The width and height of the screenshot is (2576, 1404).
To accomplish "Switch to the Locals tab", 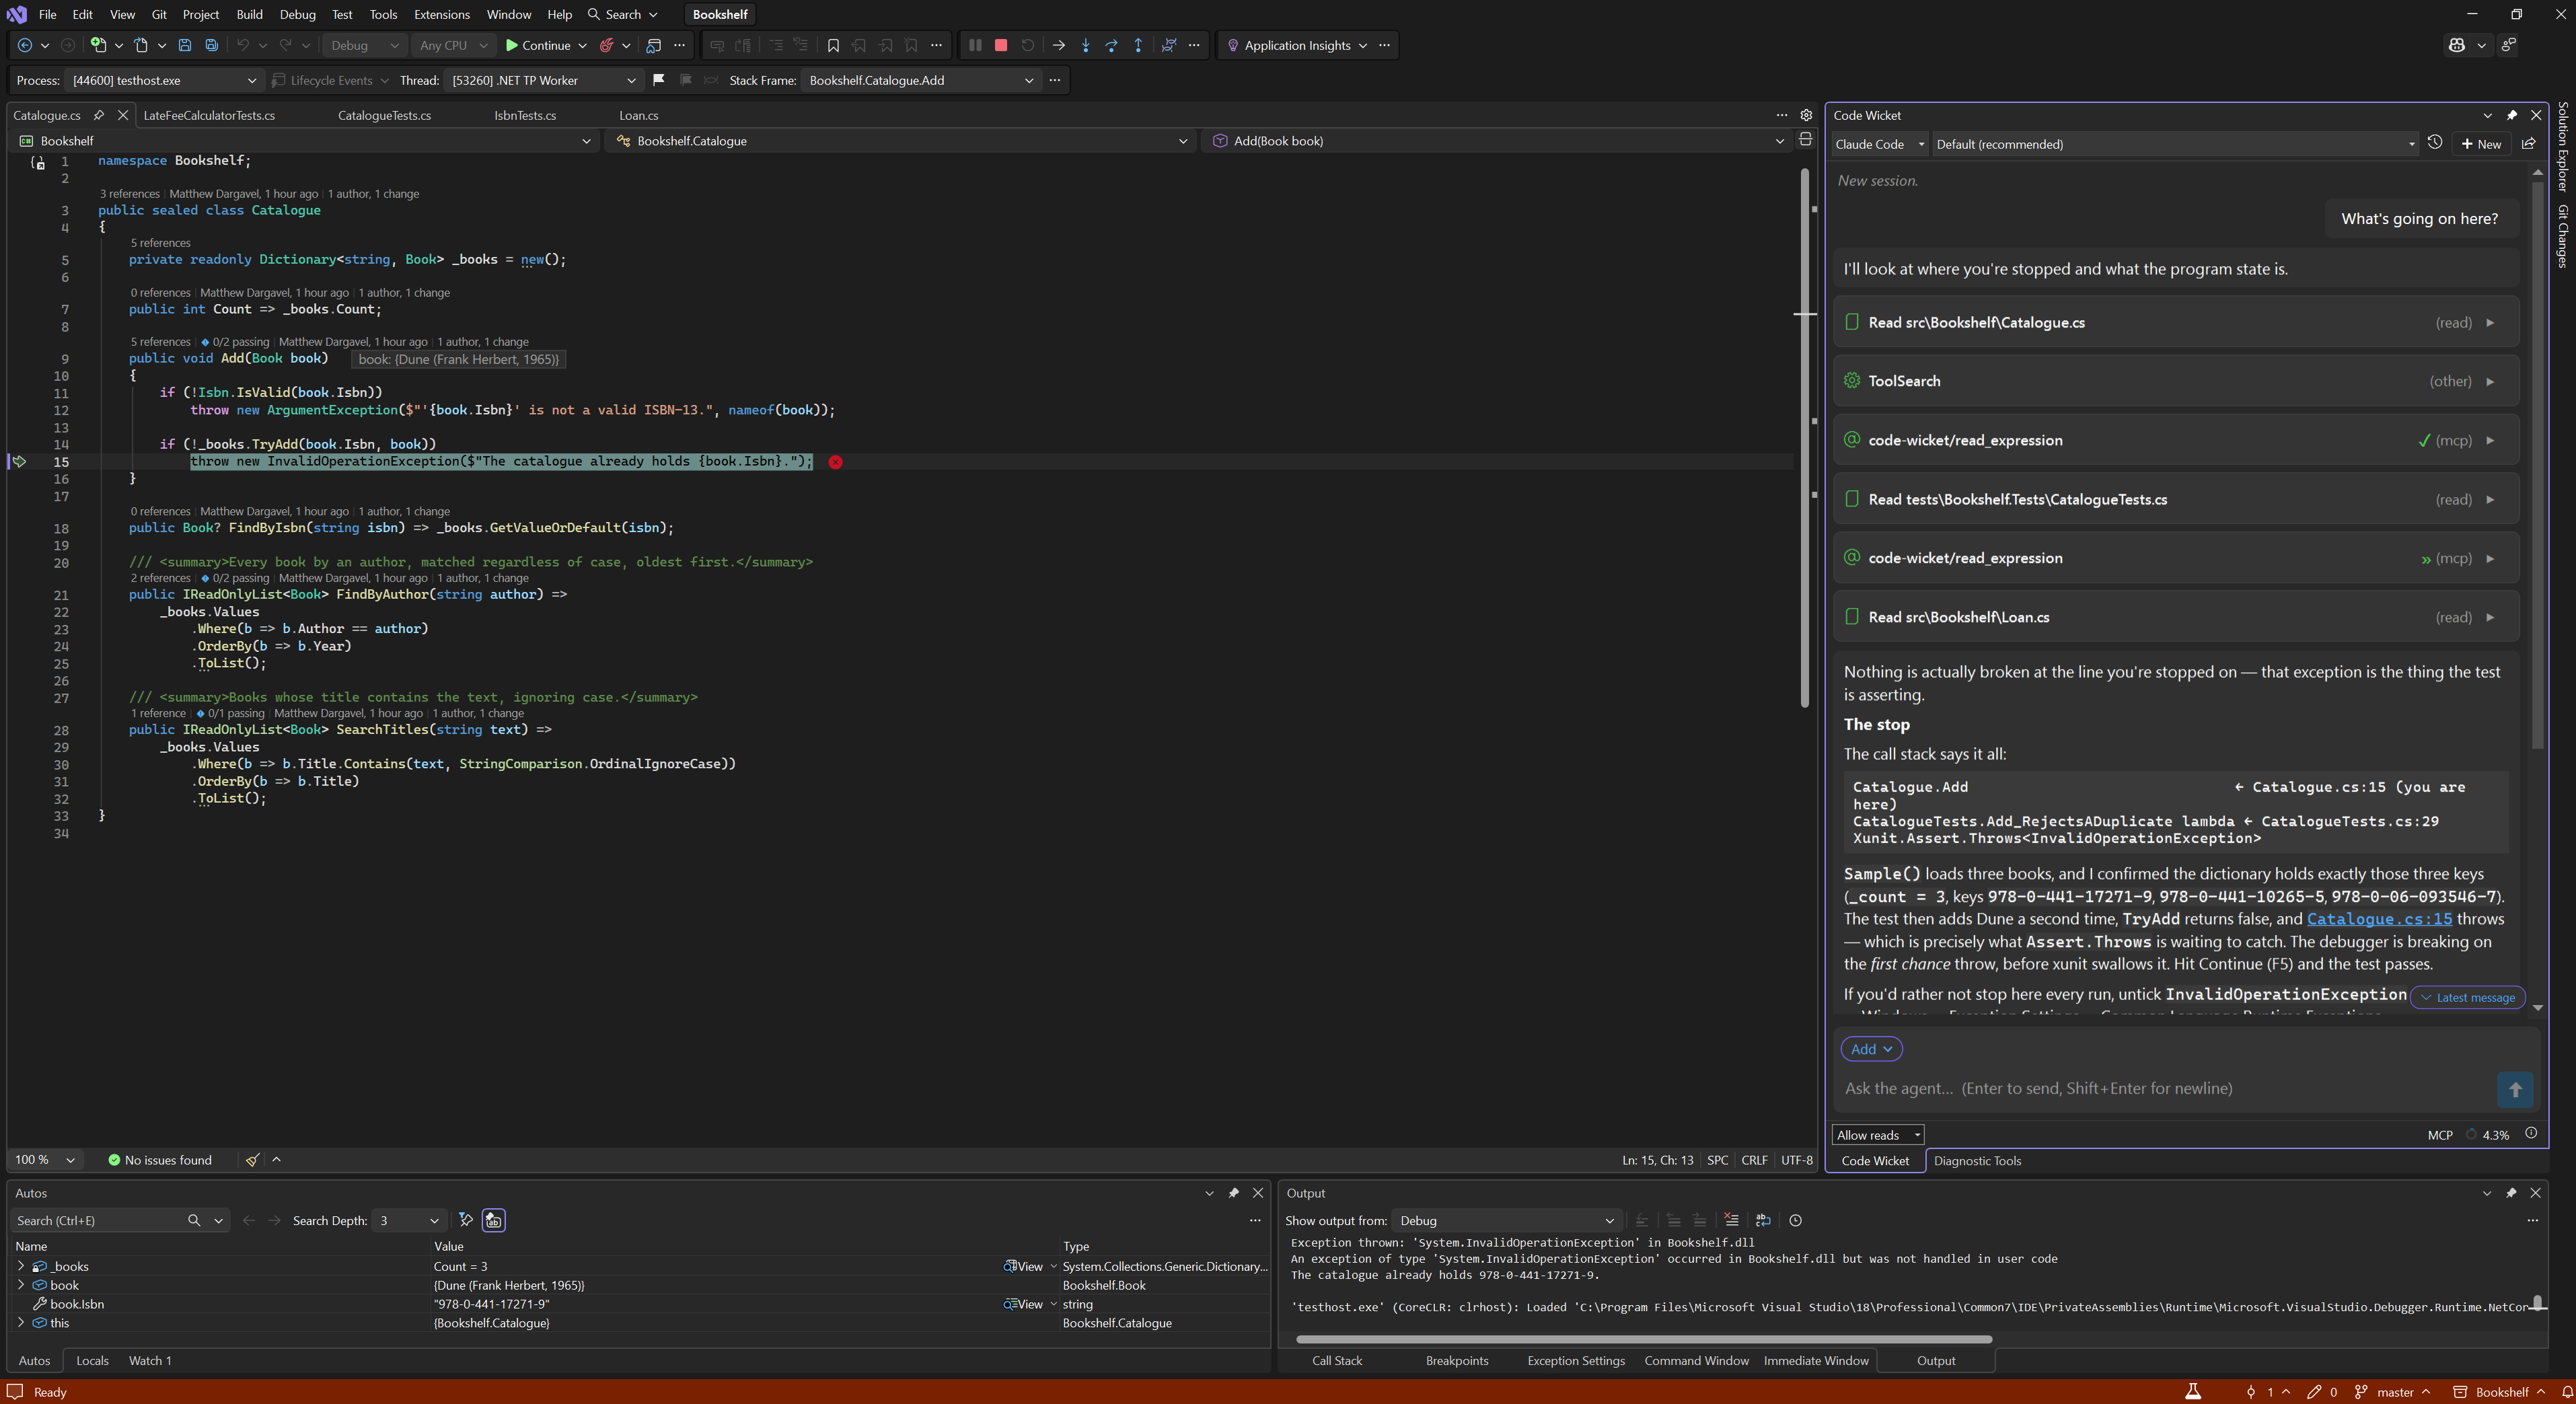I will tap(92, 1361).
